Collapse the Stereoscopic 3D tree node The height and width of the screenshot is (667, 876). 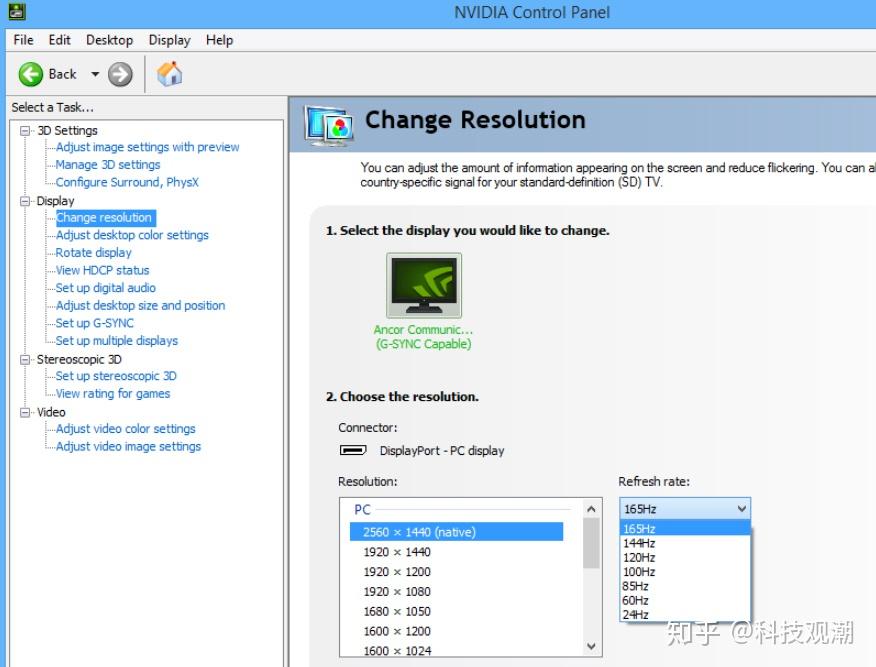(25, 360)
